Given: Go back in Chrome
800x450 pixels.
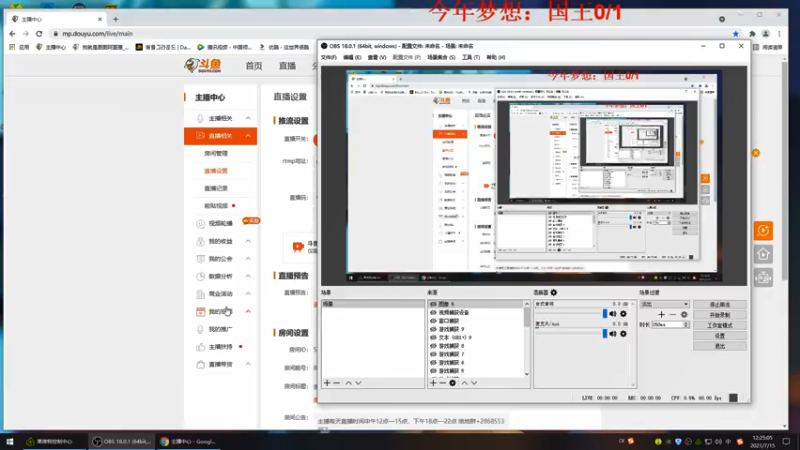Looking at the screenshot, I should click(12, 34).
